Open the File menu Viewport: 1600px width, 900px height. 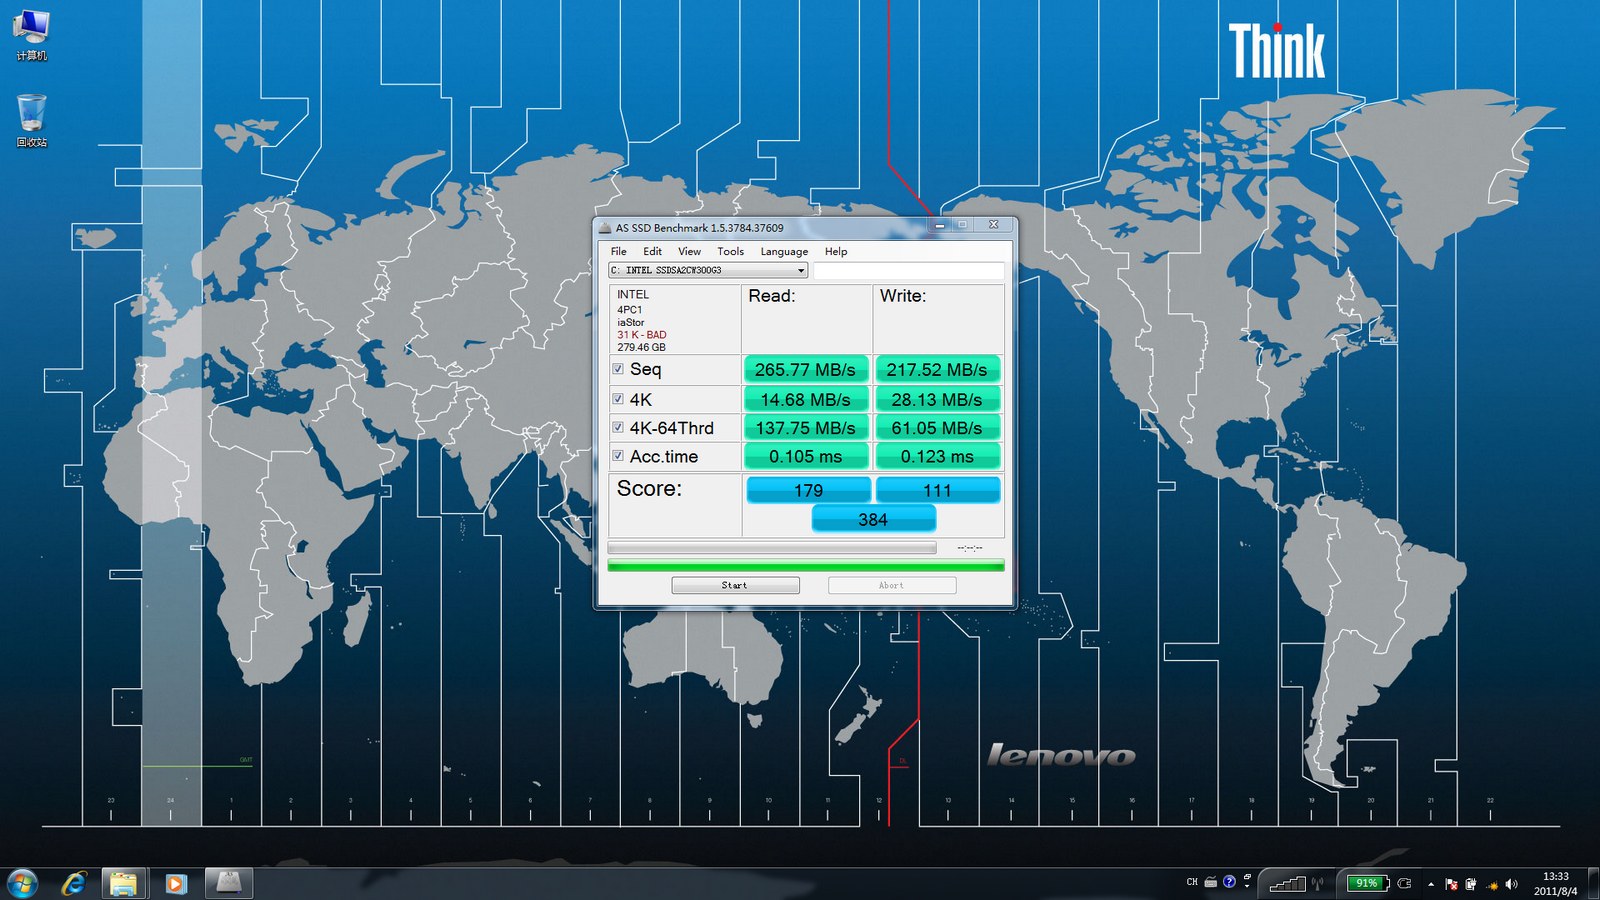pos(619,251)
